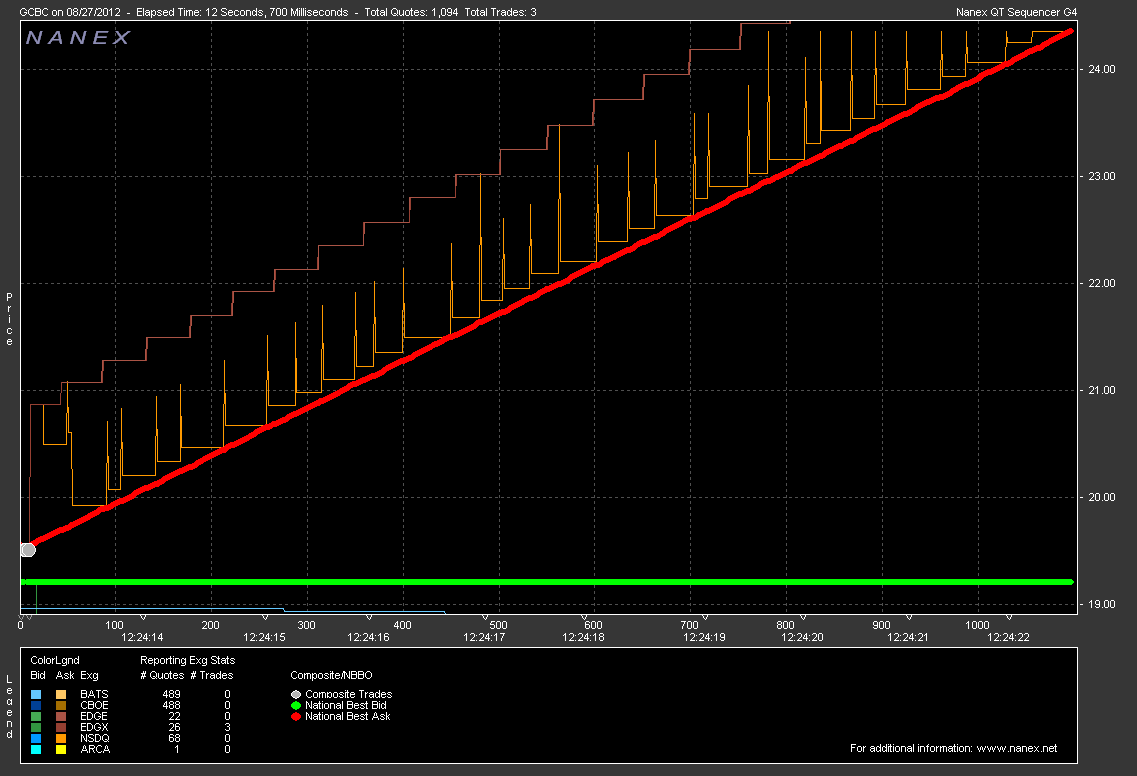
Task: Click the 500 sequence axis label
Action: (498, 625)
